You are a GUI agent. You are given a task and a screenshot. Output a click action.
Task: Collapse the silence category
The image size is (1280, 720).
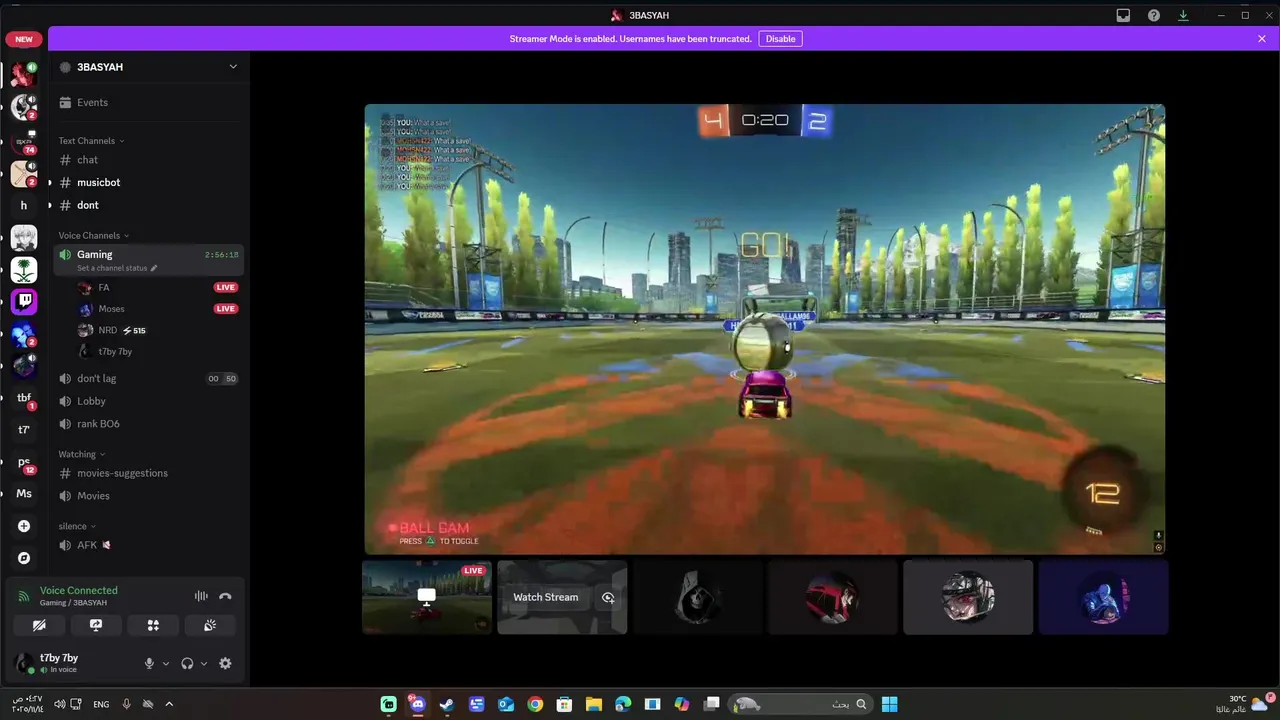tap(77, 527)
